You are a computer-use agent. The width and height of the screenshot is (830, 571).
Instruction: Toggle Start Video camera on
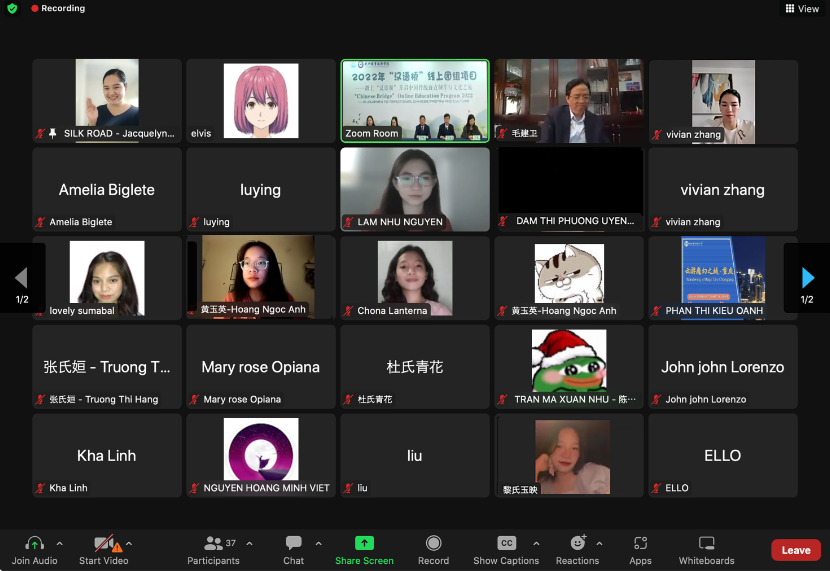point(103,544)
